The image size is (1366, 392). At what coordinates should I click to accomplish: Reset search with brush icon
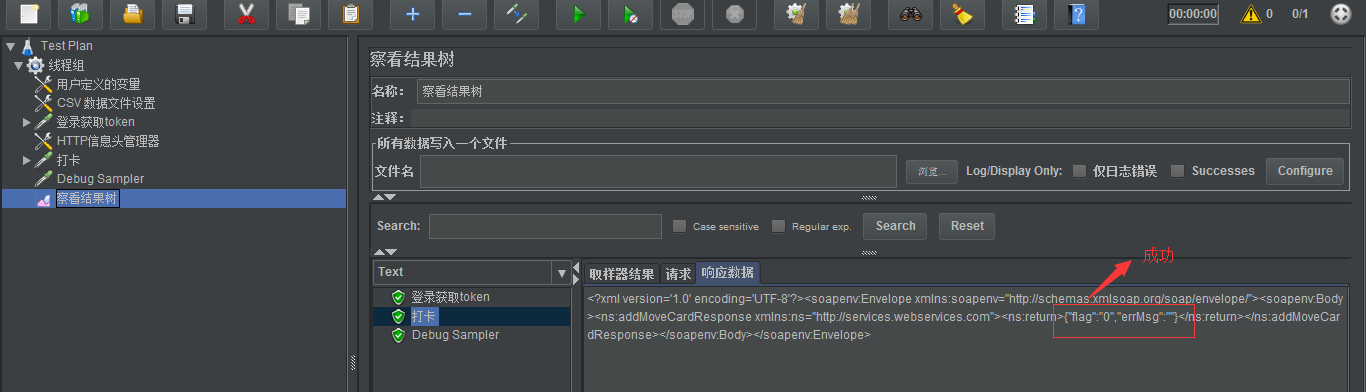point(963,14)
